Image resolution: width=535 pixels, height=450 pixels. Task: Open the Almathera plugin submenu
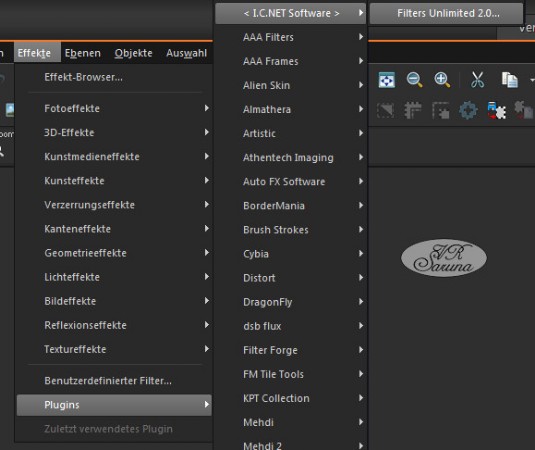click(291, 110)
